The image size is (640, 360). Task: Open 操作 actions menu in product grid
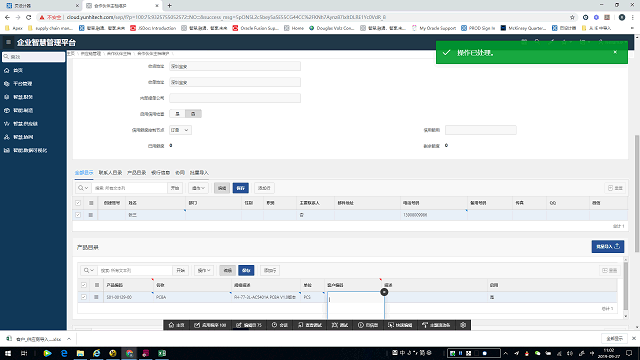[204, 270]
